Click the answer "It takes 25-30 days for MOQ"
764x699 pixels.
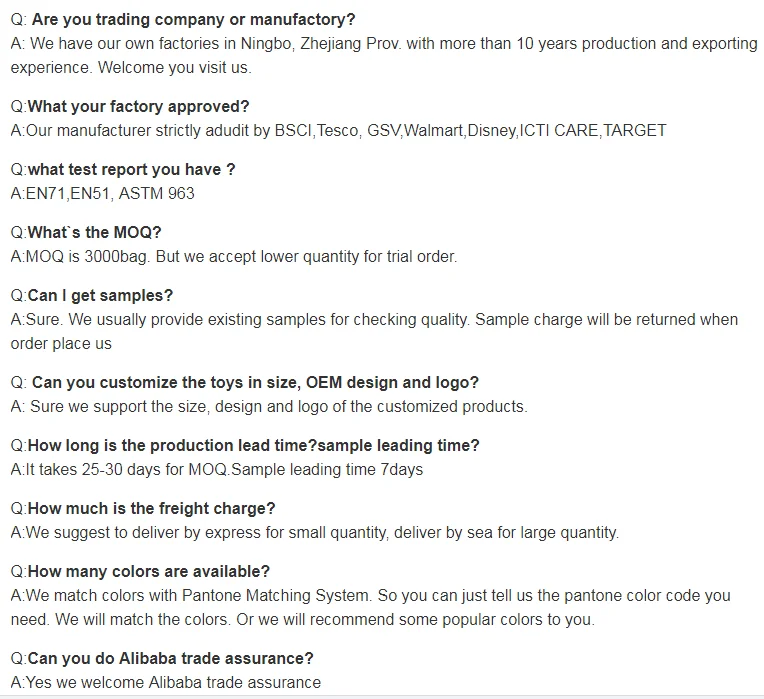pyautogui.click(x=216, y=470)
